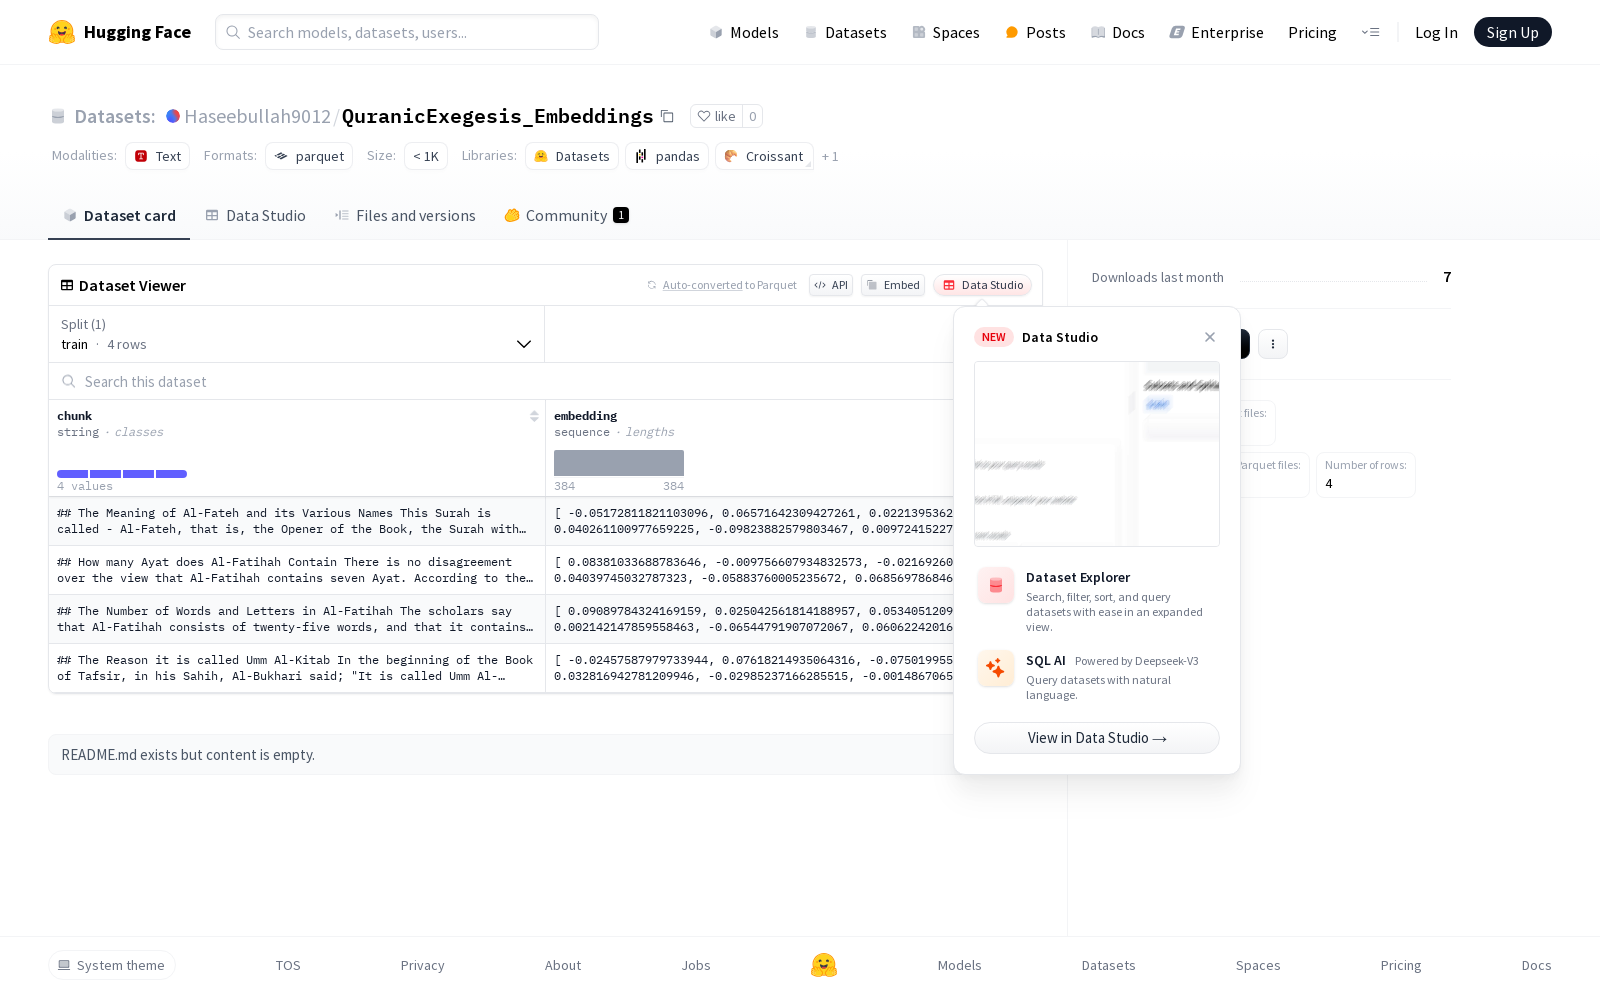Close the Data Studio popup
1600x1000 pixels.
pyautogui.click(x=1210, y=337)
